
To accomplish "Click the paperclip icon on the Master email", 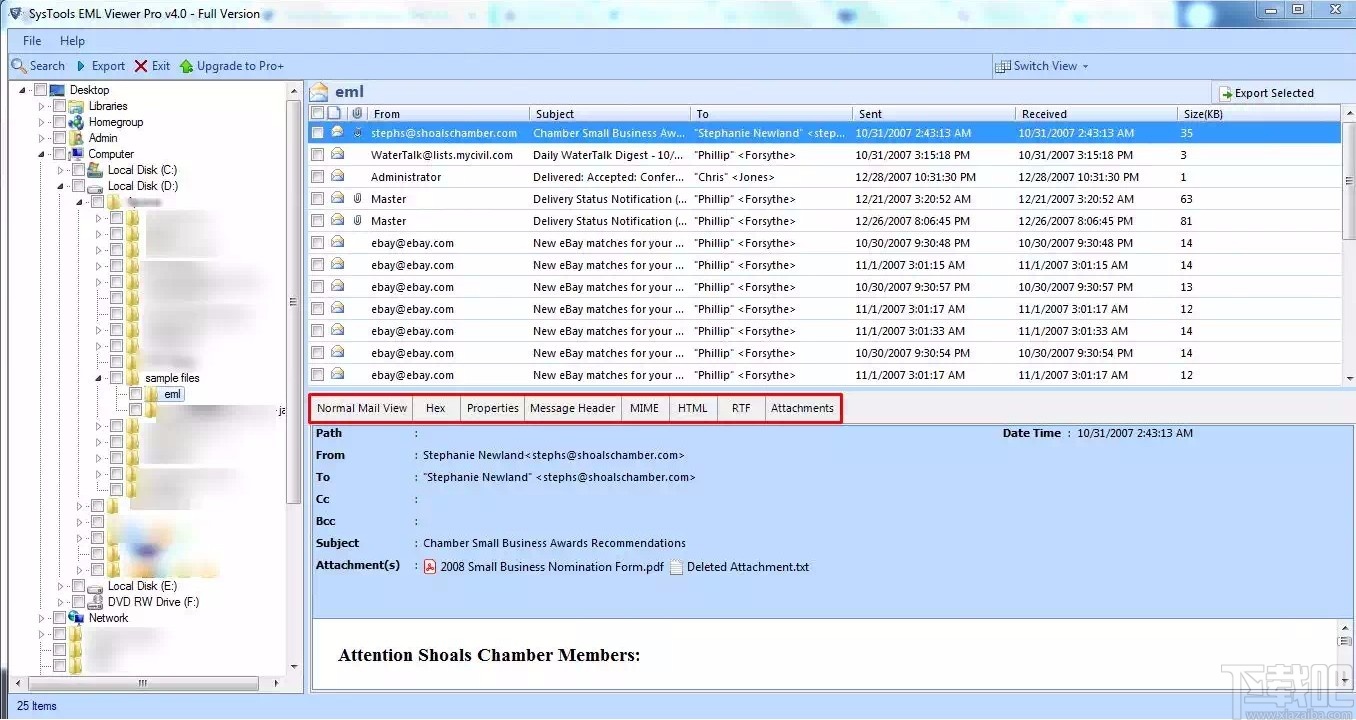I will (x=357, y=198).
